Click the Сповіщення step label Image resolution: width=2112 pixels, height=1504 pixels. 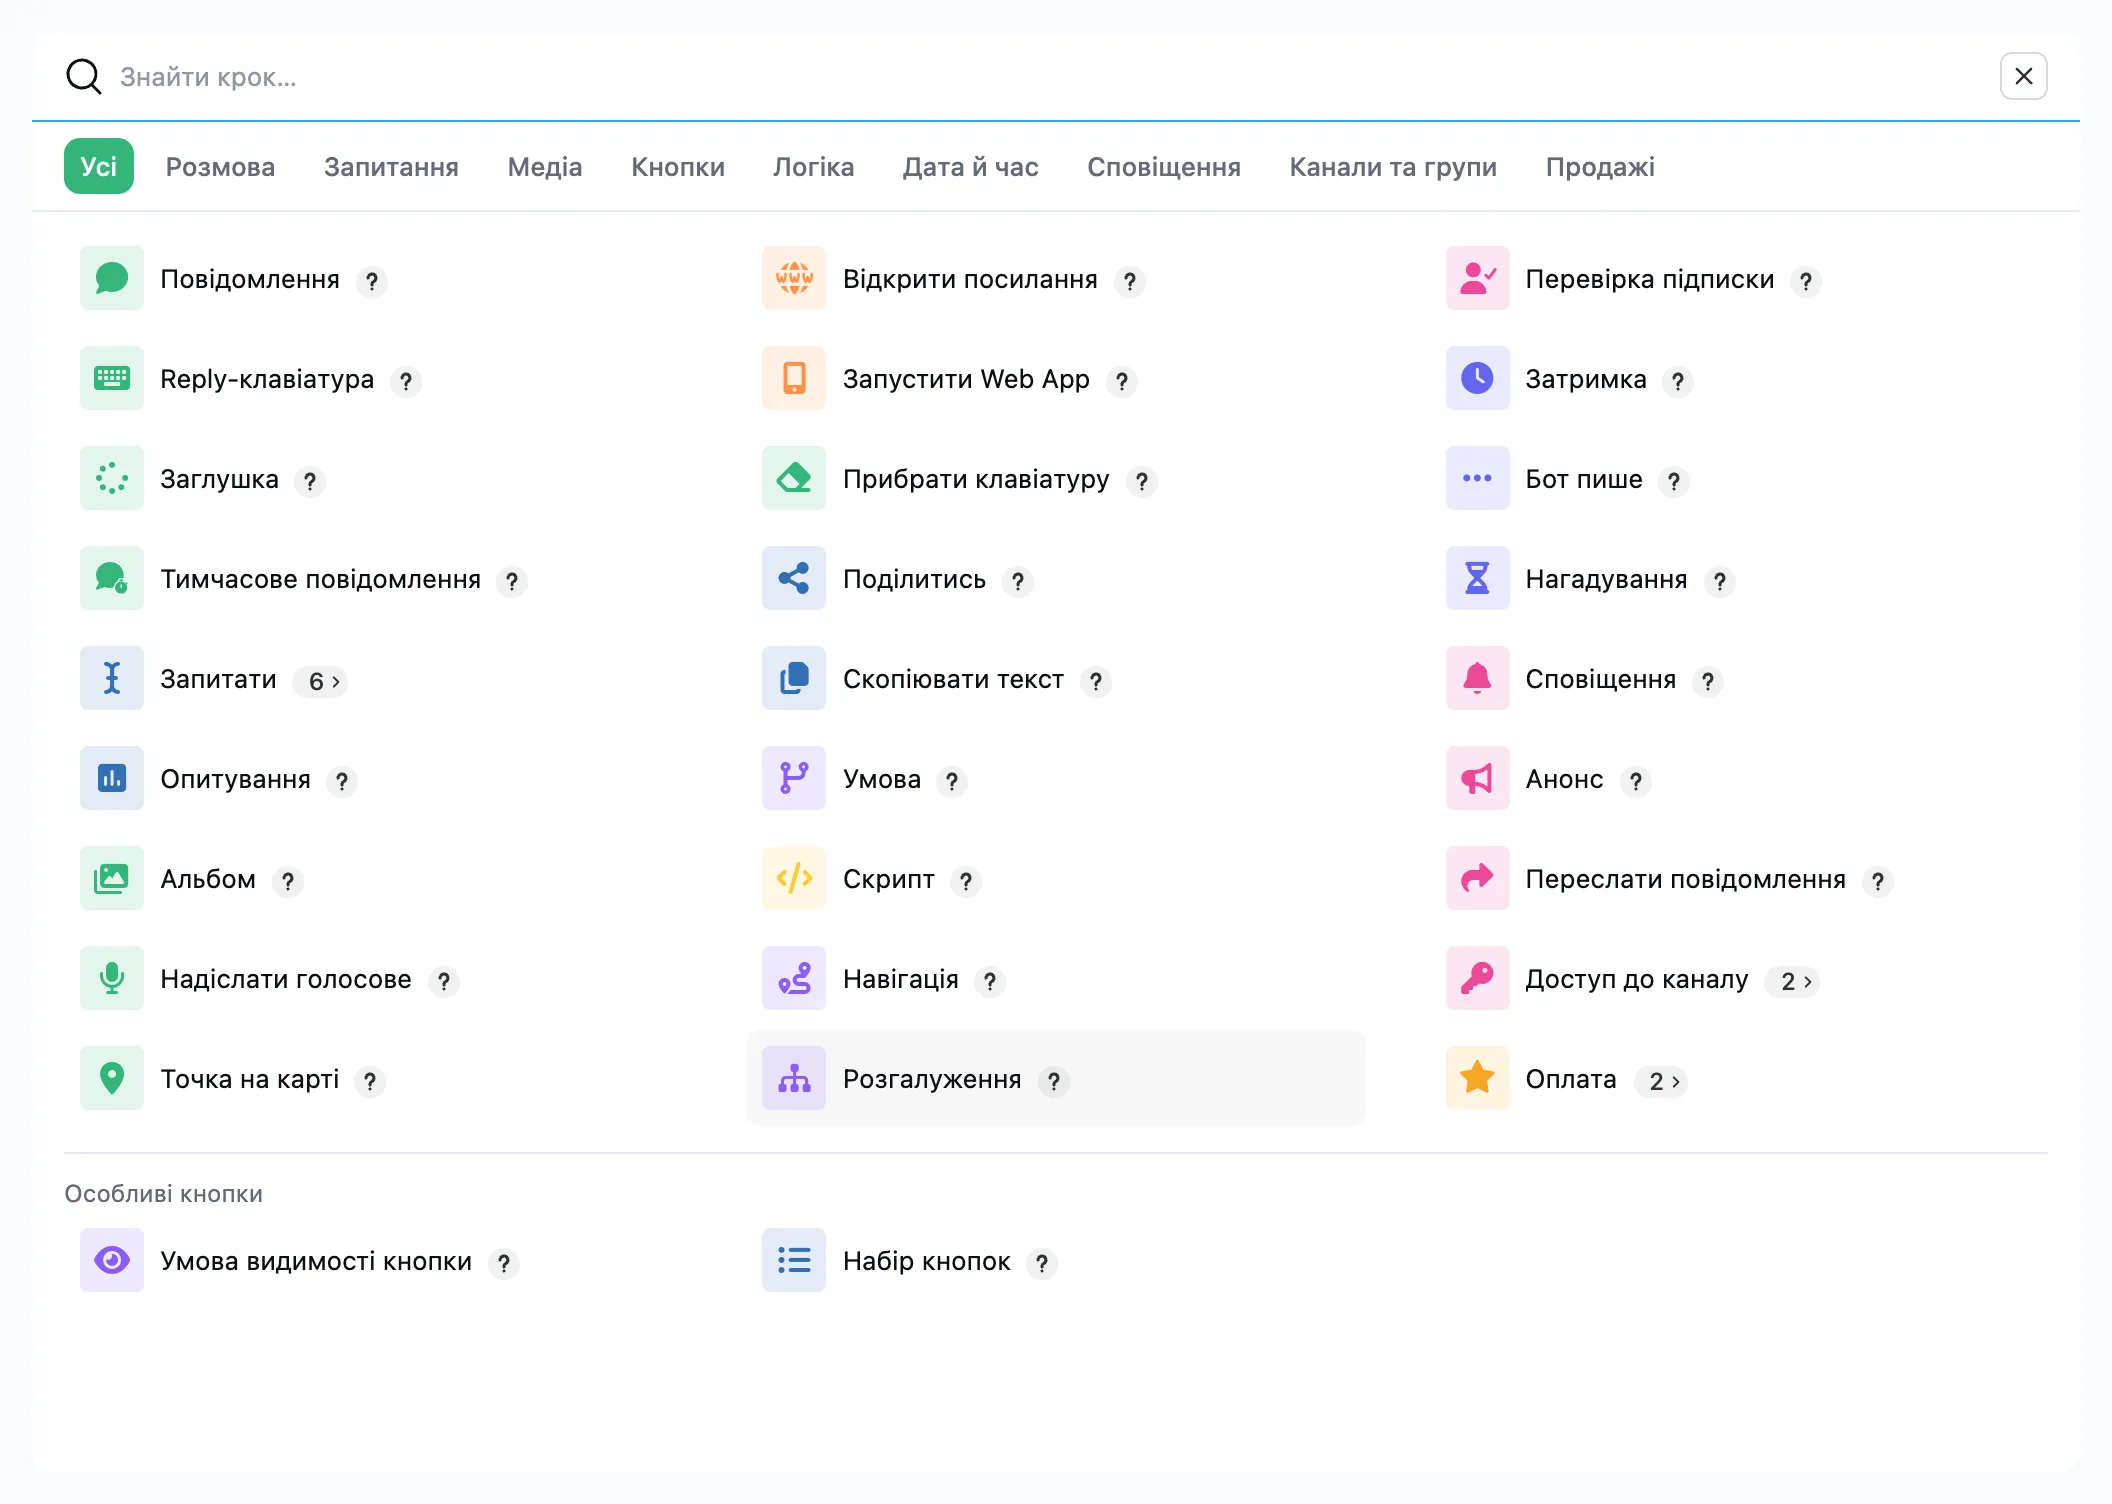pyautogui.click(x=1600, y=679)
